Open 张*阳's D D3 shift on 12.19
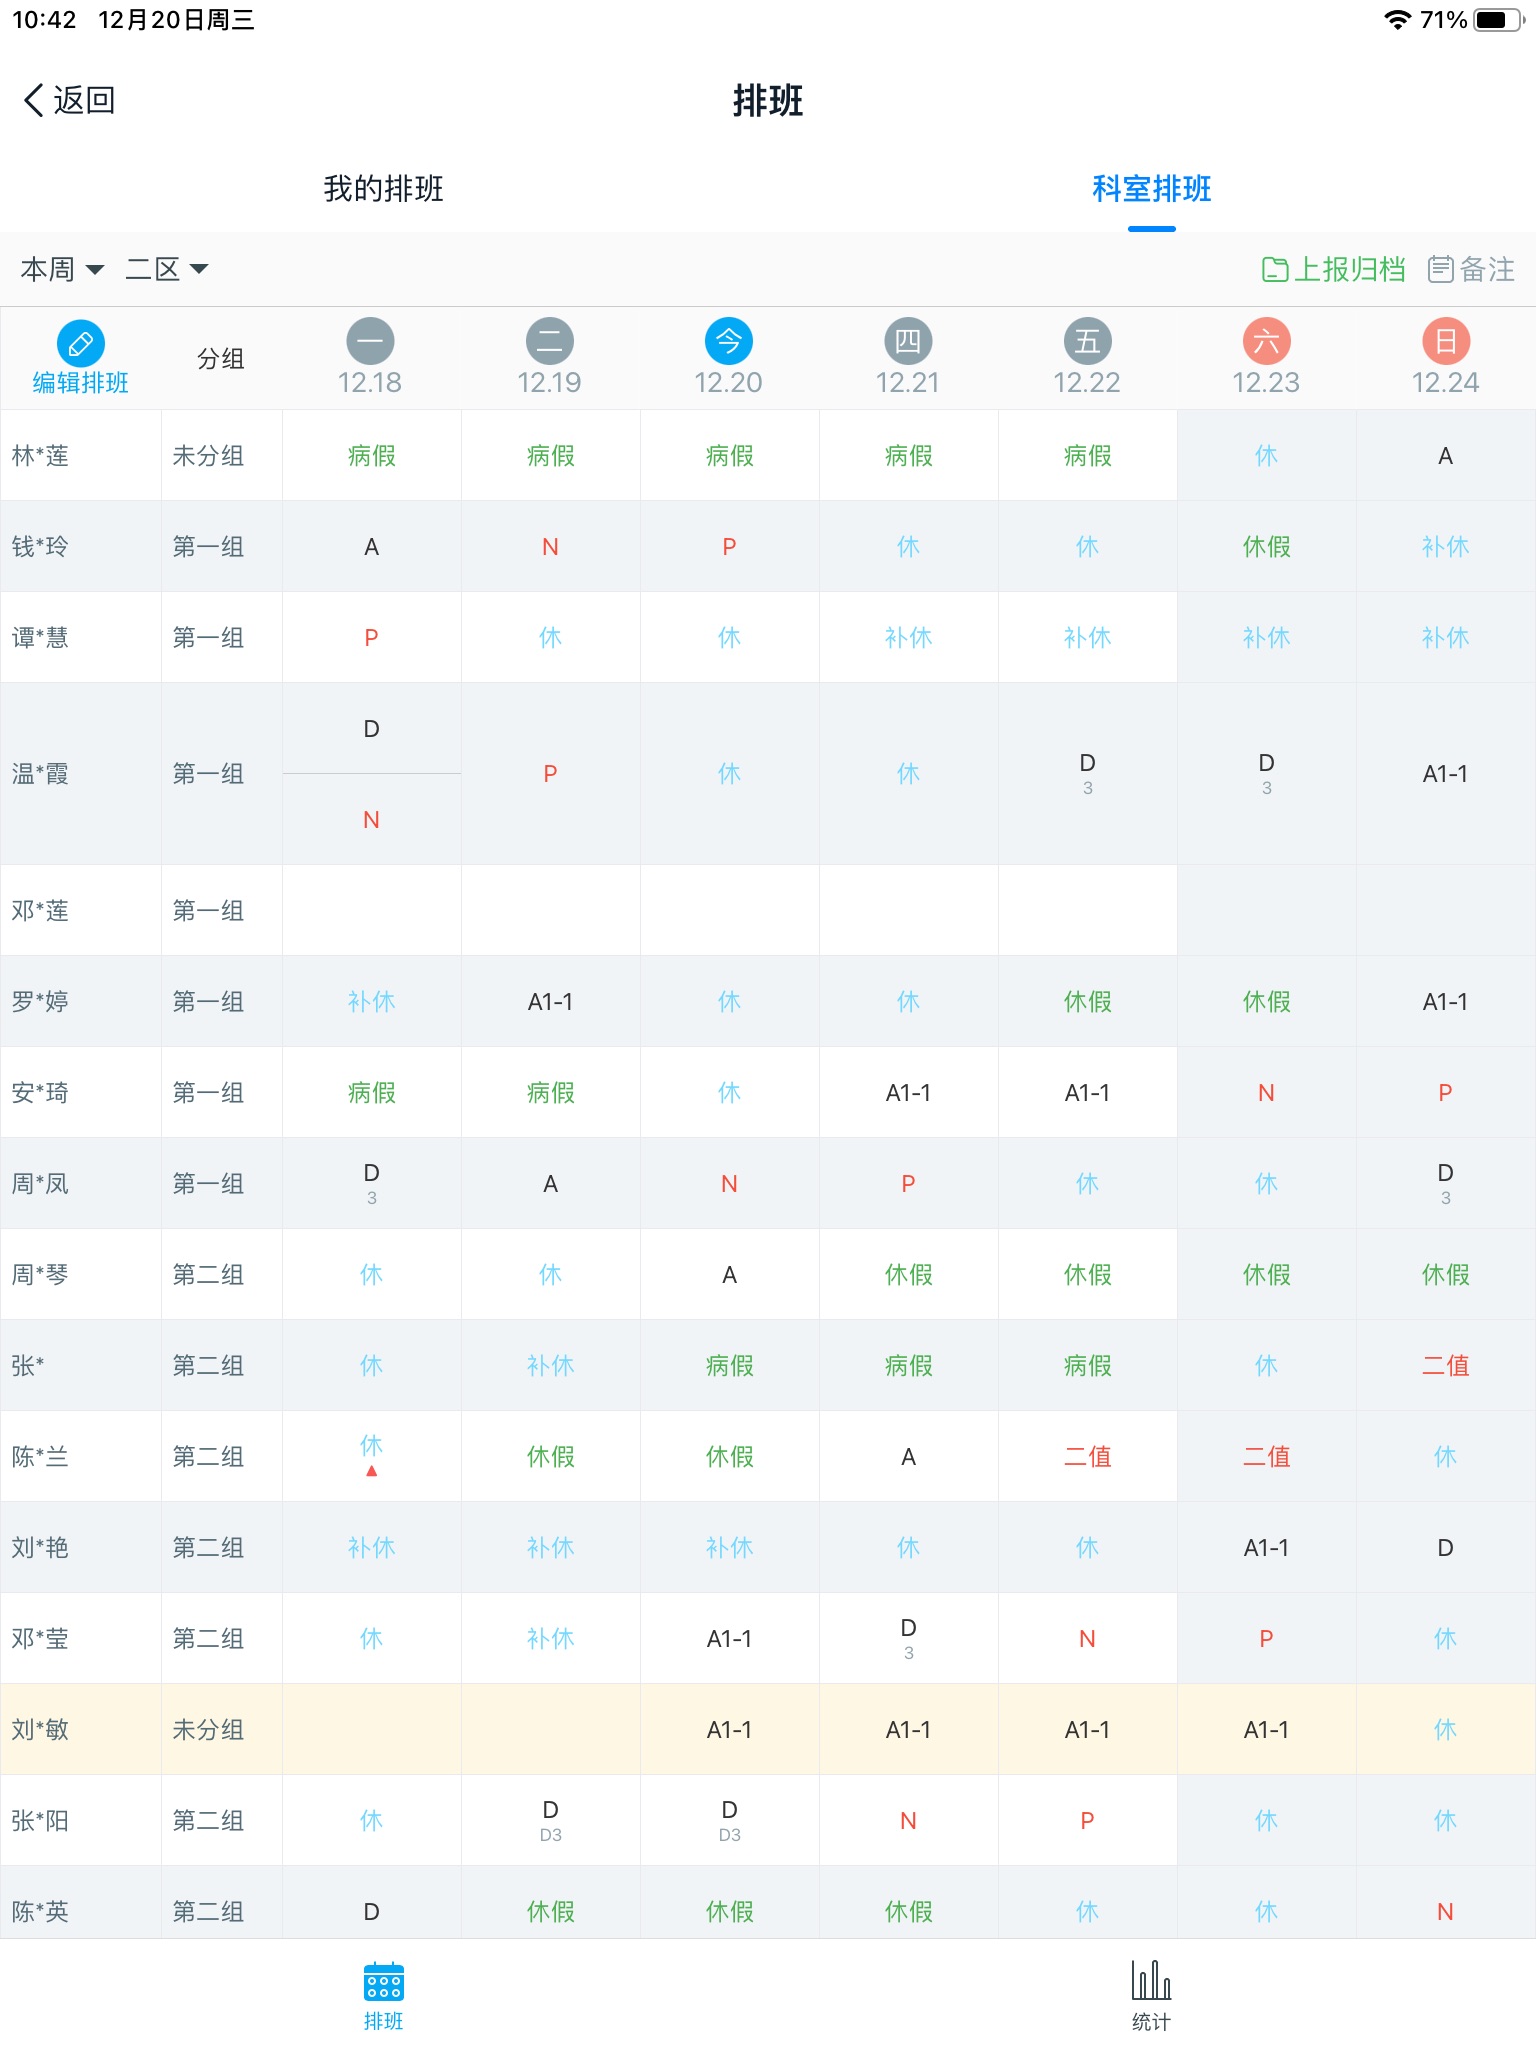Image resolution: width=1536 pixels, height=2048 pixels. [550, 1821]
